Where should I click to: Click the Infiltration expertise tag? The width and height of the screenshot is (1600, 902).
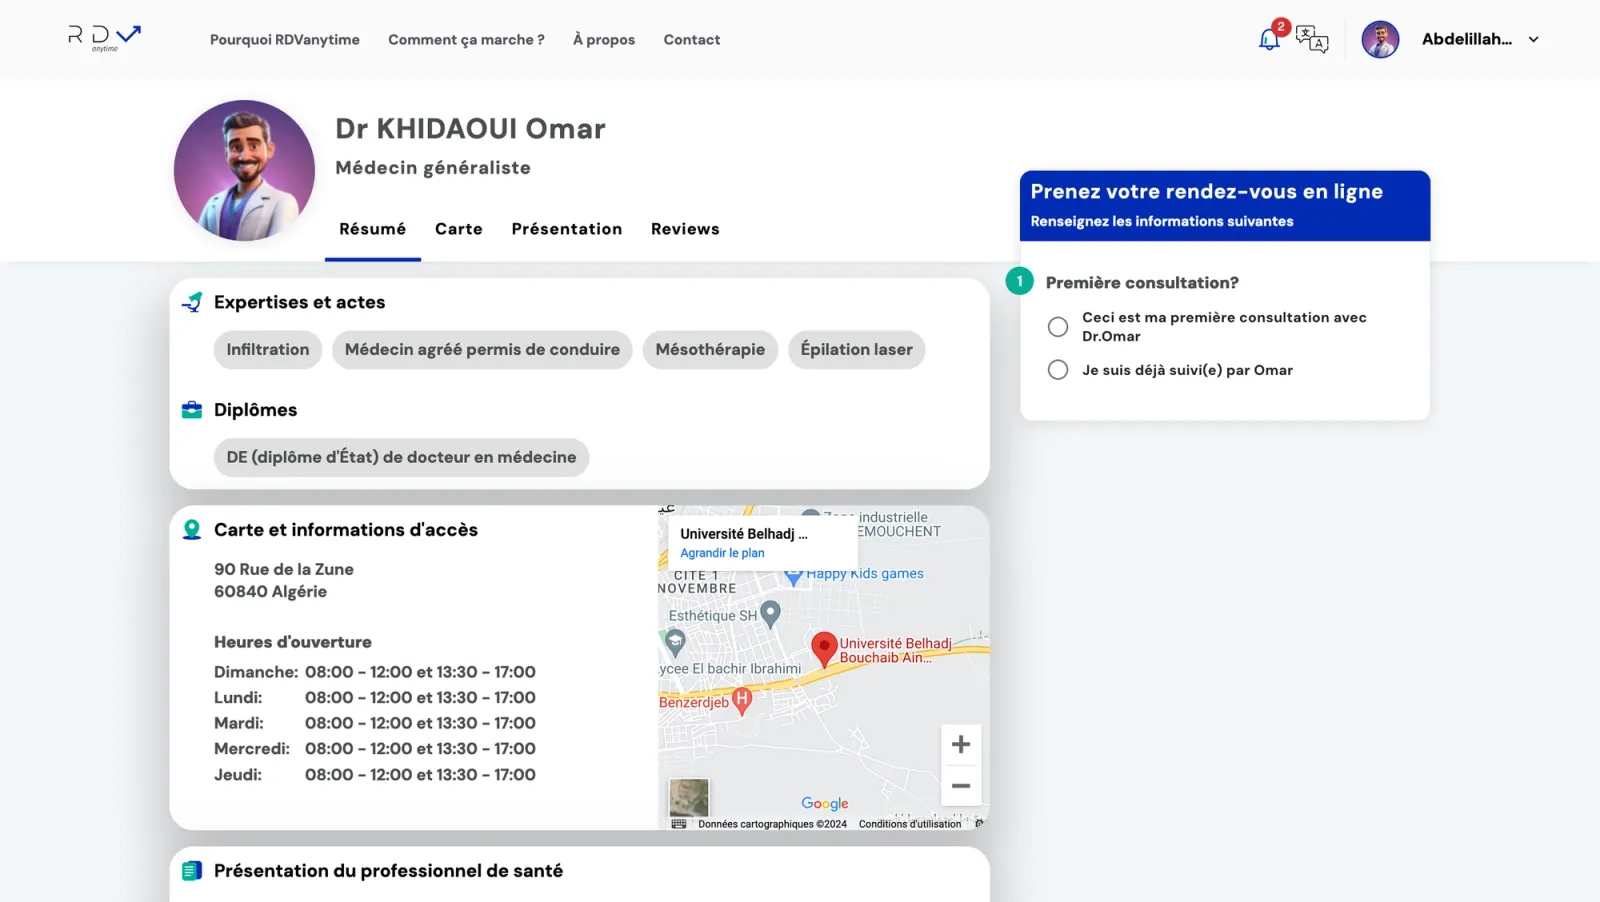click(x=268, y=350)
